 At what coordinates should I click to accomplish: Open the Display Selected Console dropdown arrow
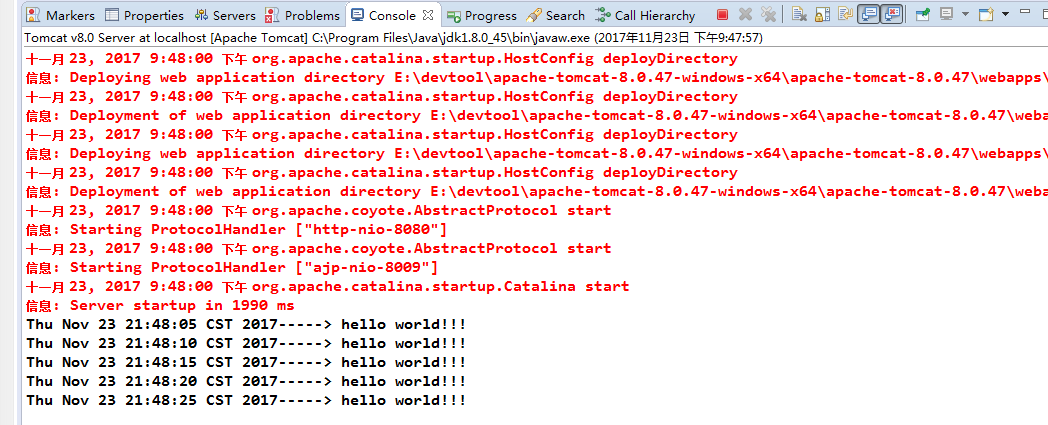point(965,14)
